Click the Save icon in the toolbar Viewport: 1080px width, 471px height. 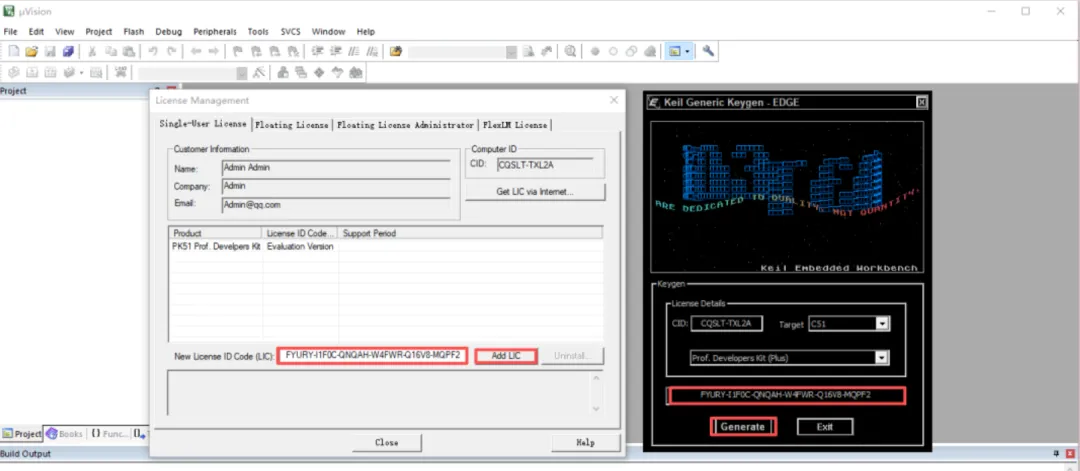(x=50, y=52)
